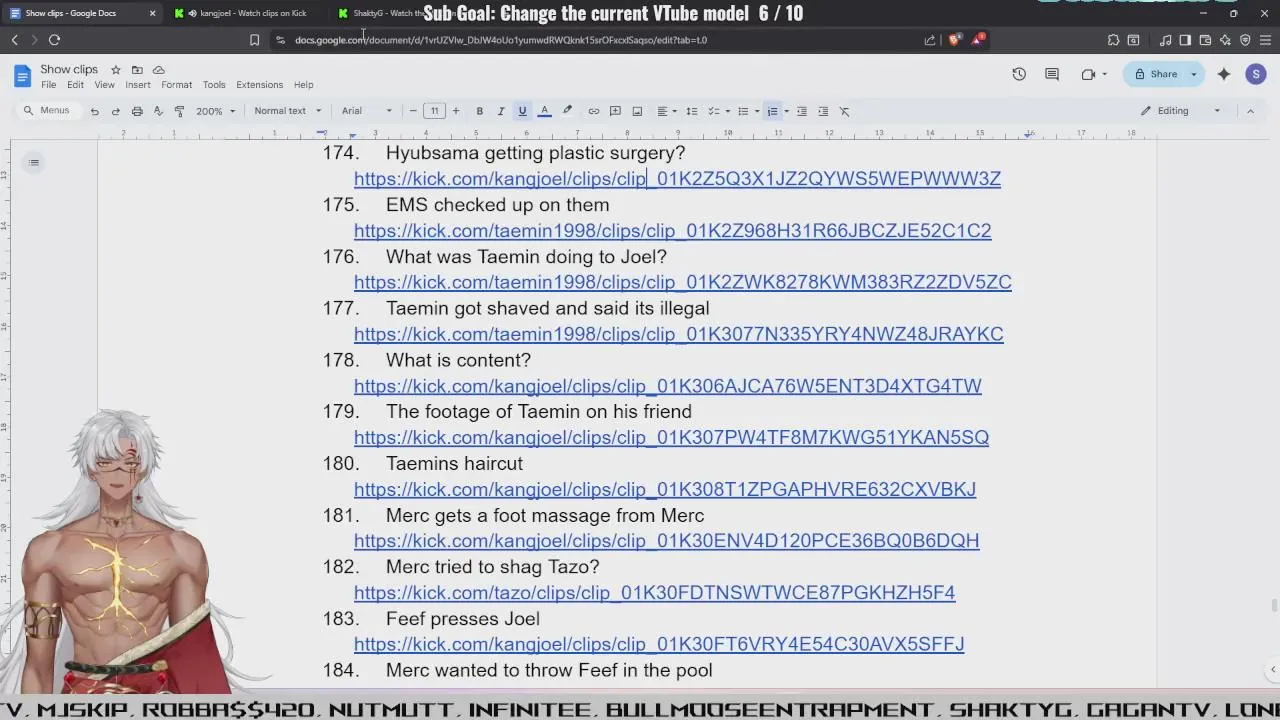1280x720 pixels.
Task: Open the 200% zoom dropdown
Action: click(x=215, y=111)
